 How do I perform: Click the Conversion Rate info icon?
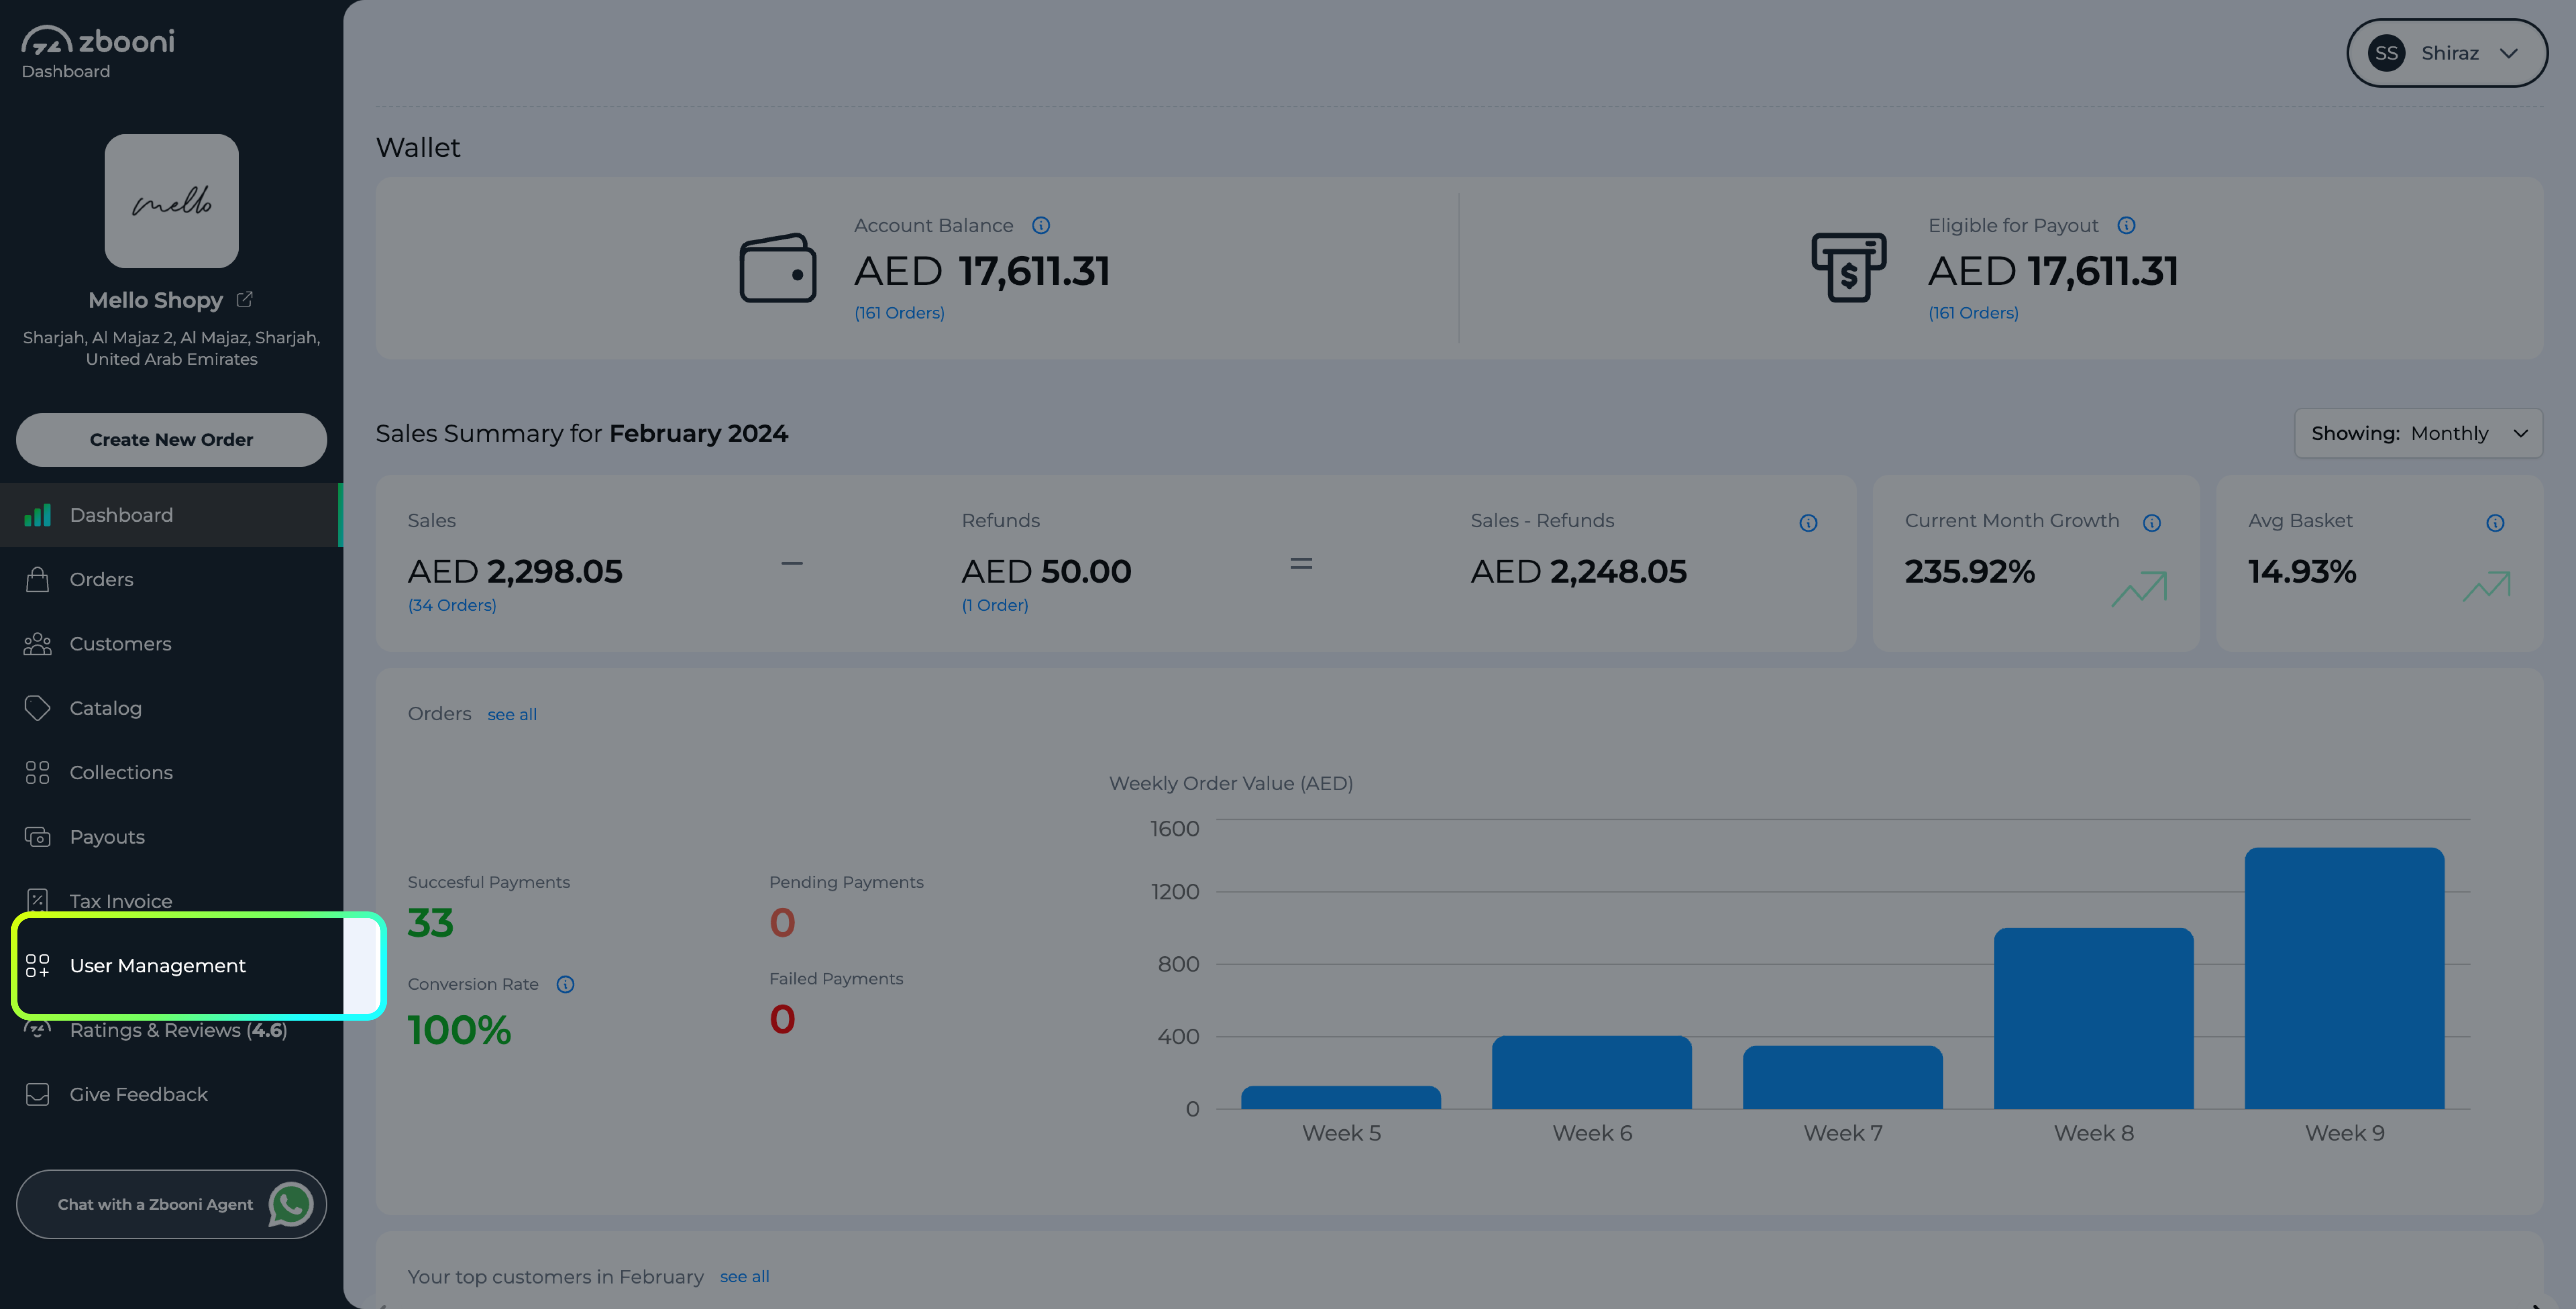coord(565,984)
